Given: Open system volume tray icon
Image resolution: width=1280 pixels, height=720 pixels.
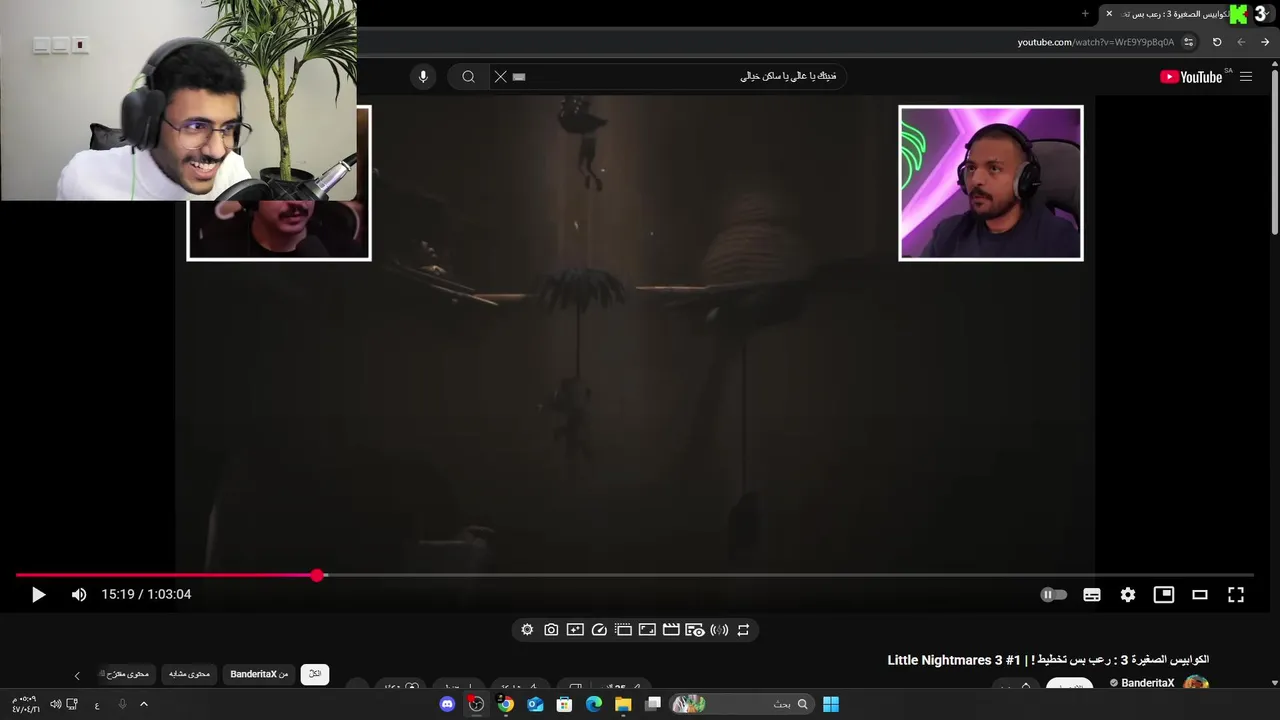Looking at the screenshot, I should [x=55, y=704].
